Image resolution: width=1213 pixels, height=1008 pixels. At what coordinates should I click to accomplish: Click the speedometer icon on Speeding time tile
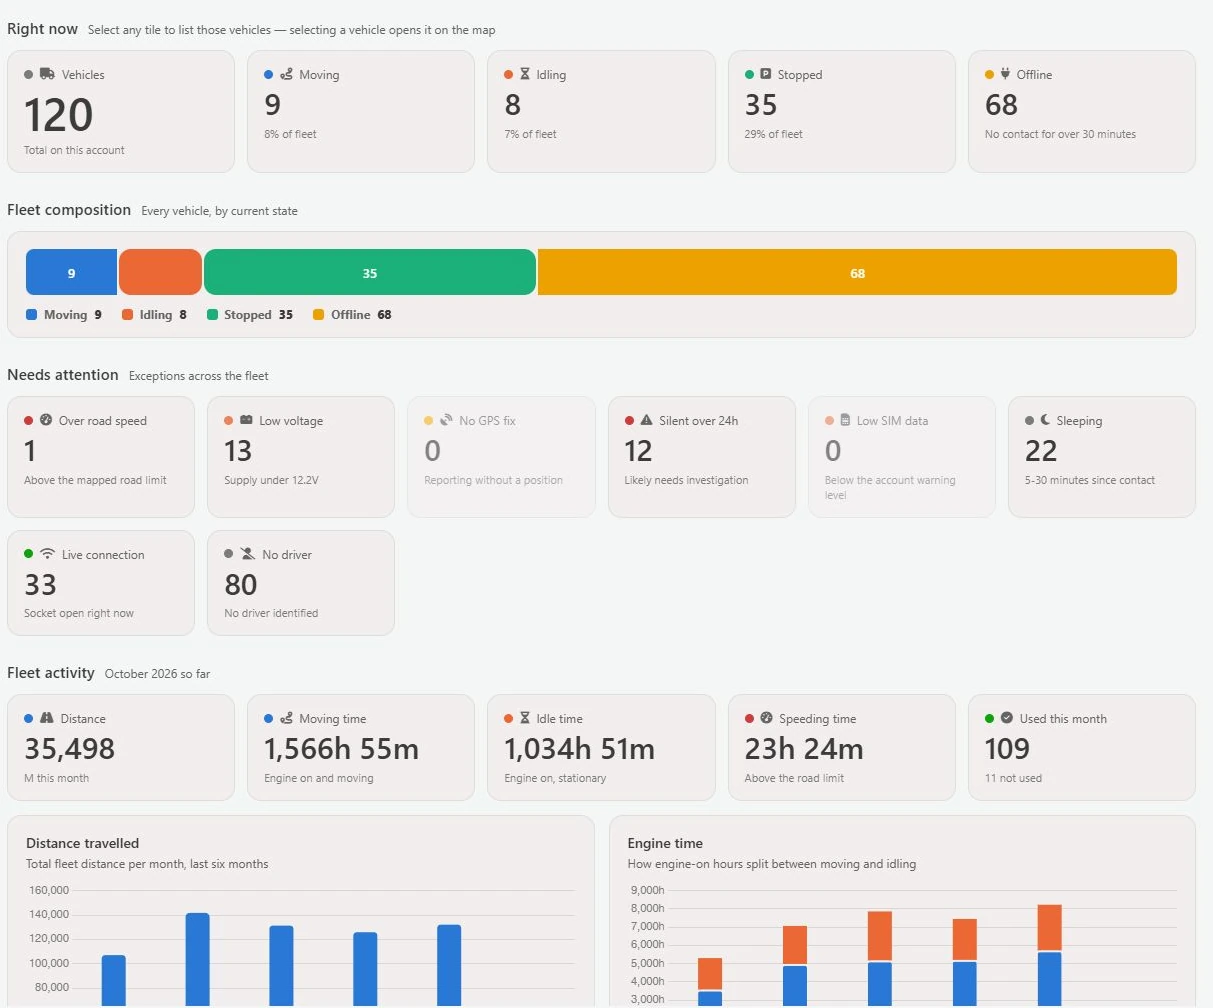click(766, 718)
